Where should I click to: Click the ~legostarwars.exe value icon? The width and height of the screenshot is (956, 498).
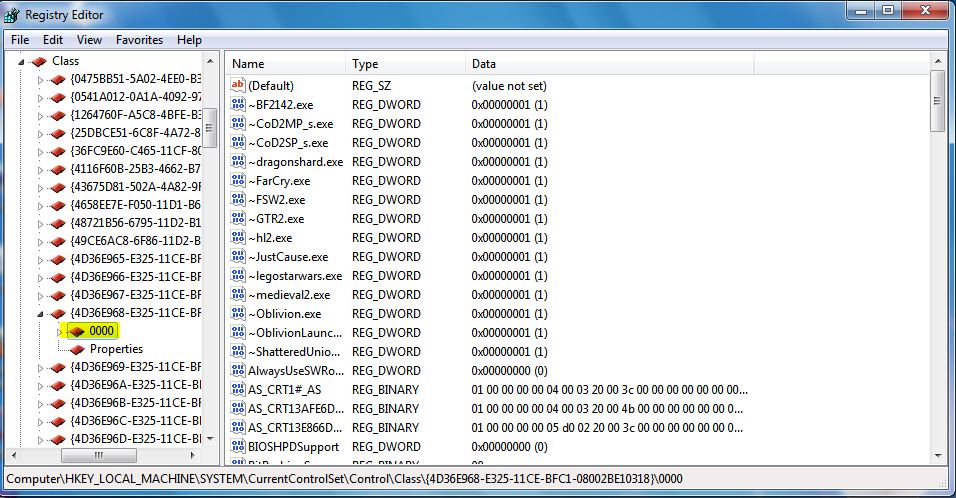(238, 275)
